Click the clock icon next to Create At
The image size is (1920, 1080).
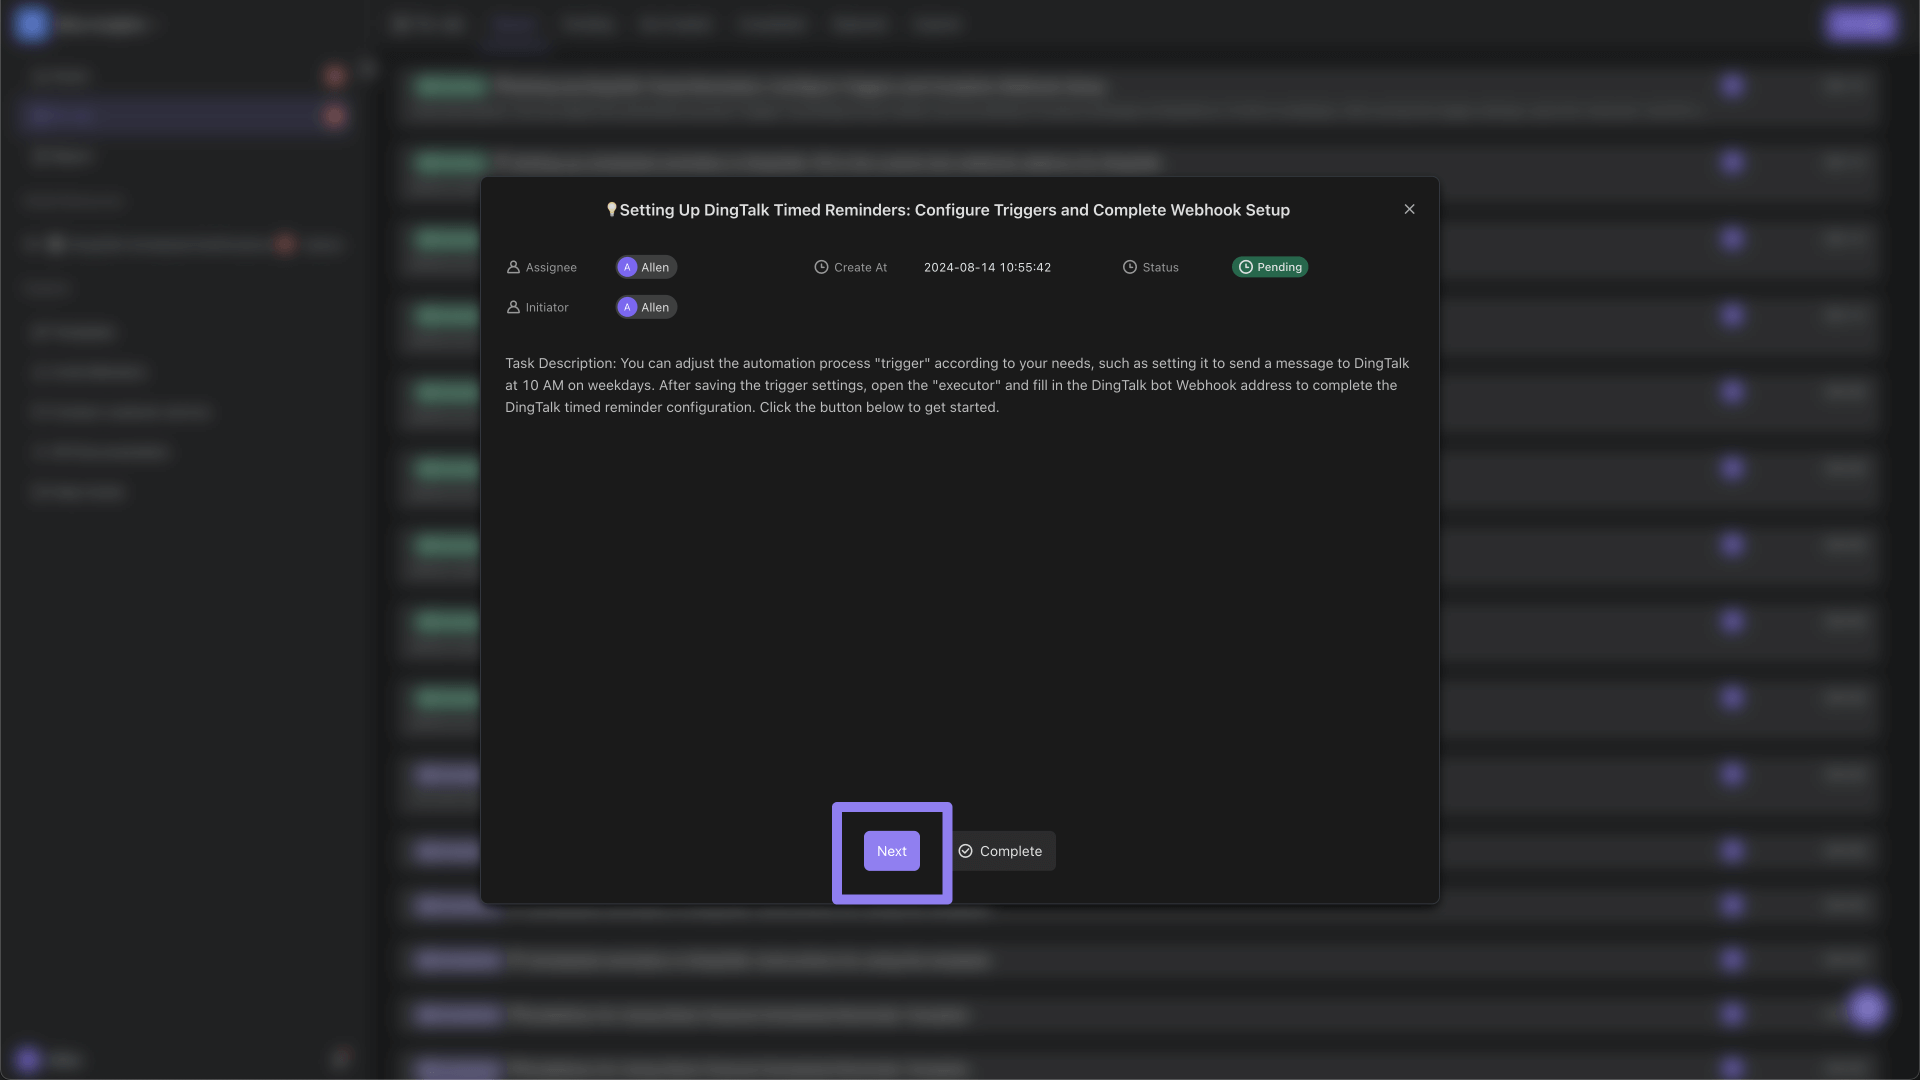point(820,266)
